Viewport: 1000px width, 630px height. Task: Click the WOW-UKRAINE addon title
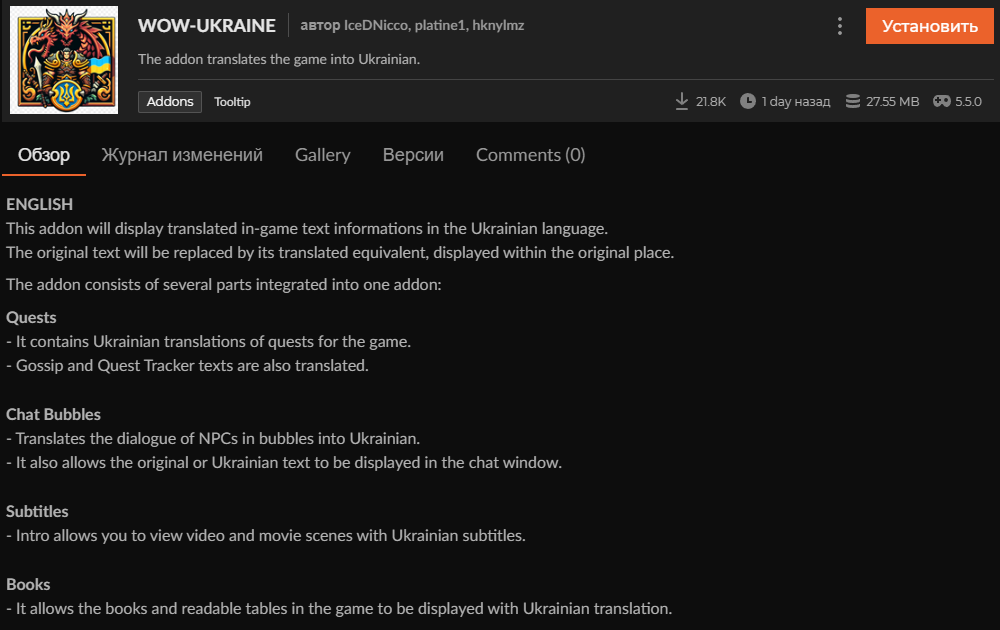(x=207, y=26)
